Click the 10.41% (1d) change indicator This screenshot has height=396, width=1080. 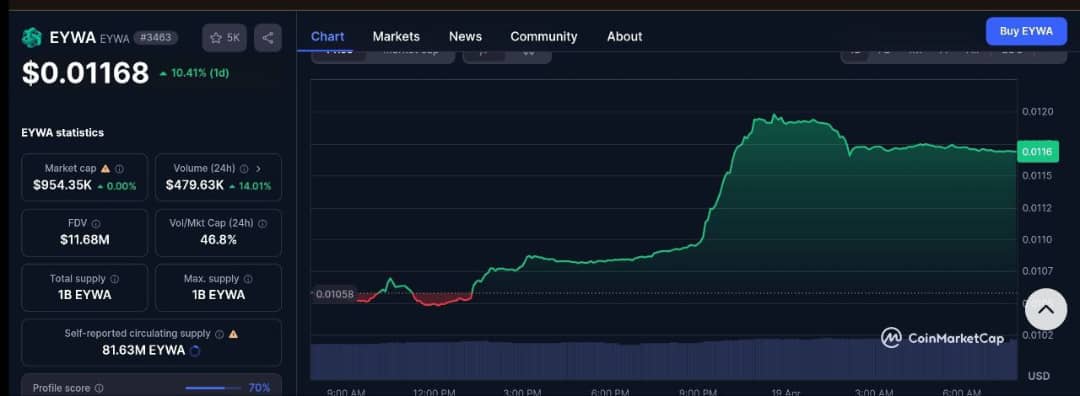(x=194, y=73)
